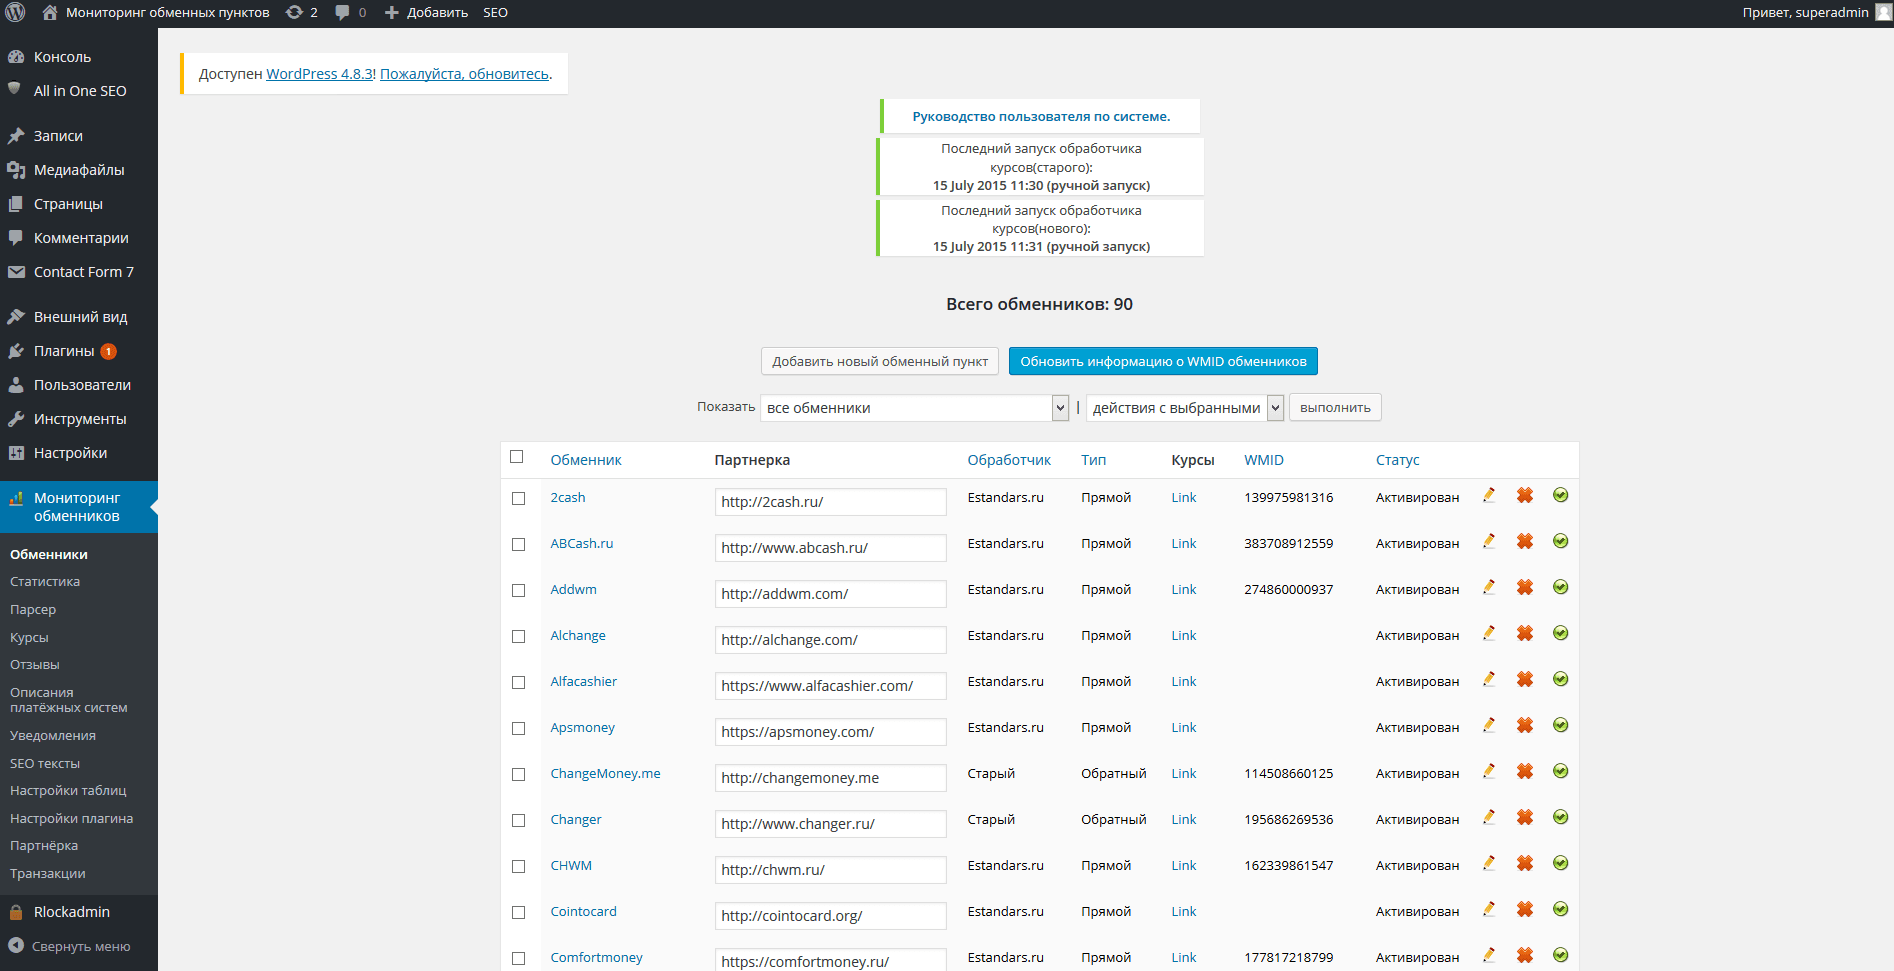Delete the Addwm exchanger
Image resolution: width=1894 pixels, height=971 pixels.
(x=1525, y=587)
